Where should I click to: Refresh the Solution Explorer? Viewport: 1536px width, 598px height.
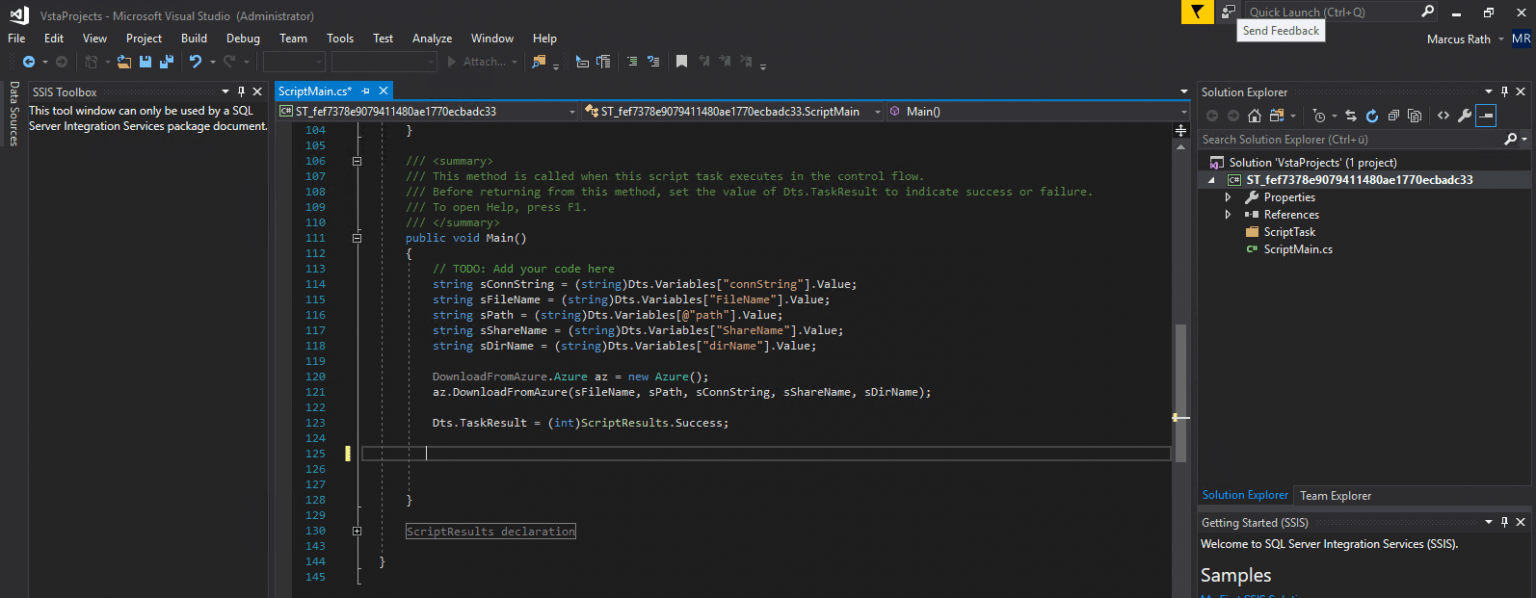(1373, 115)
